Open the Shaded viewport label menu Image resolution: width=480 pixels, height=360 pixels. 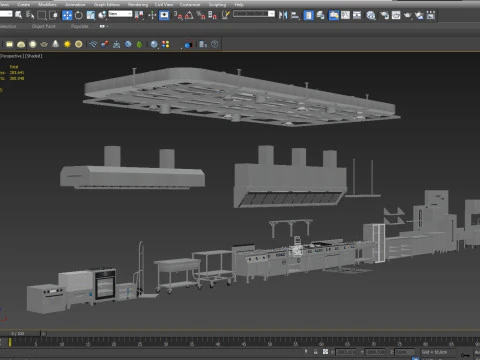click(x=33, y=56)
